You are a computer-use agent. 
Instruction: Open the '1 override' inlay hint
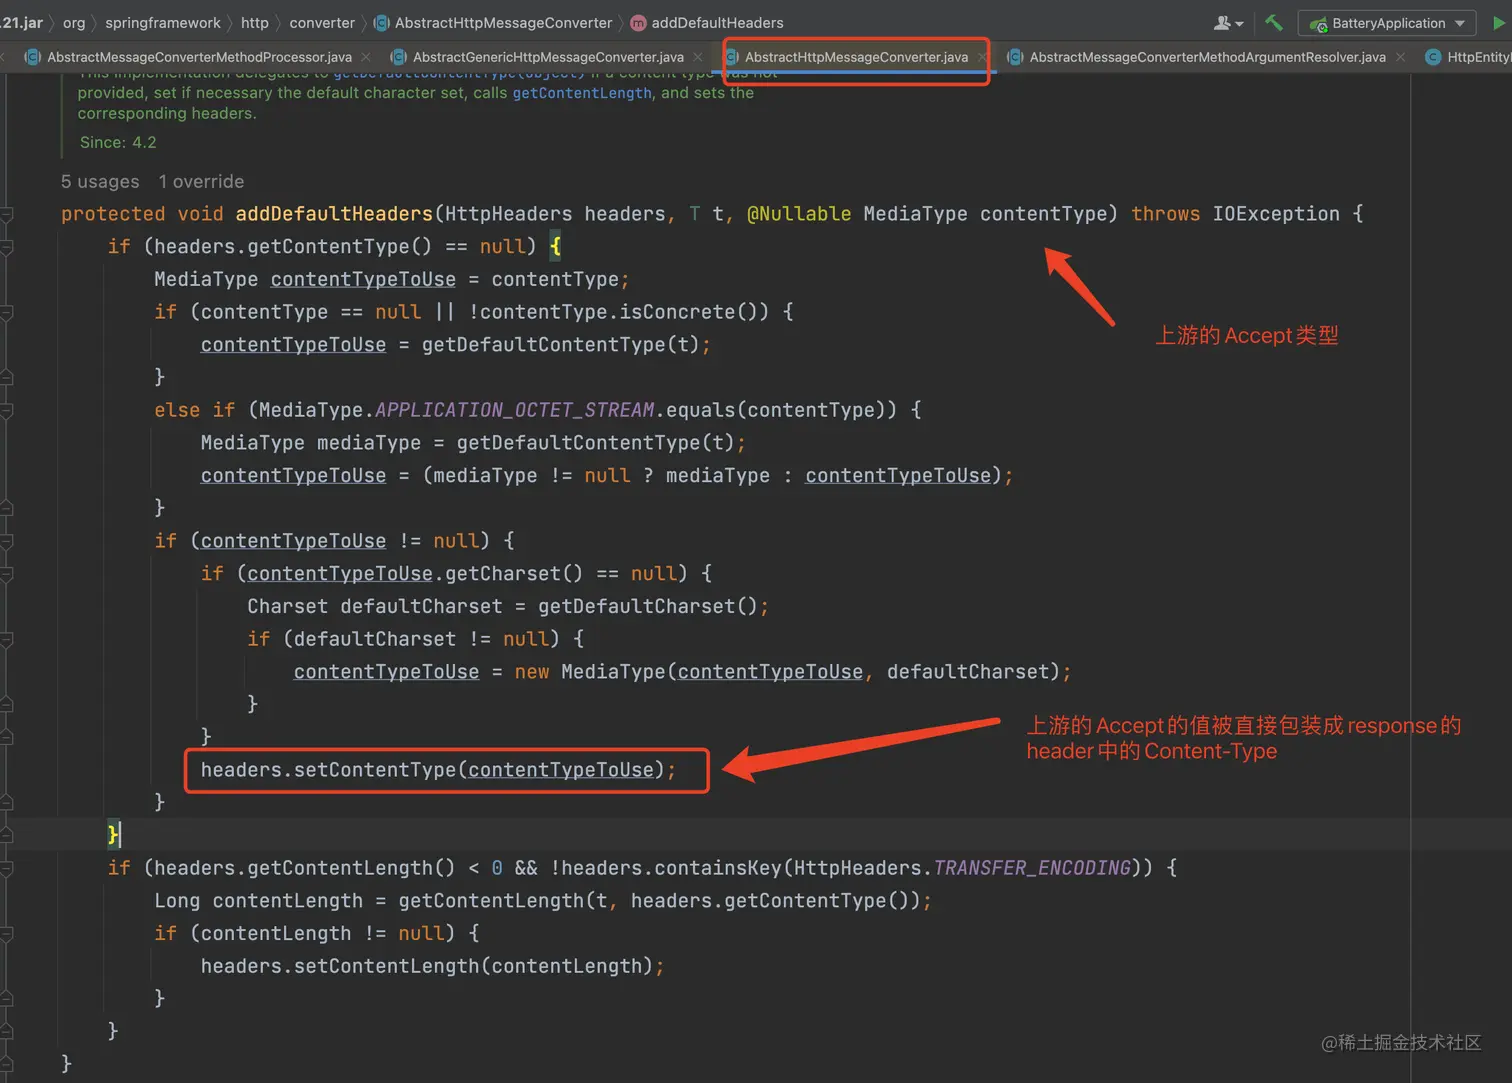point(201,181)
